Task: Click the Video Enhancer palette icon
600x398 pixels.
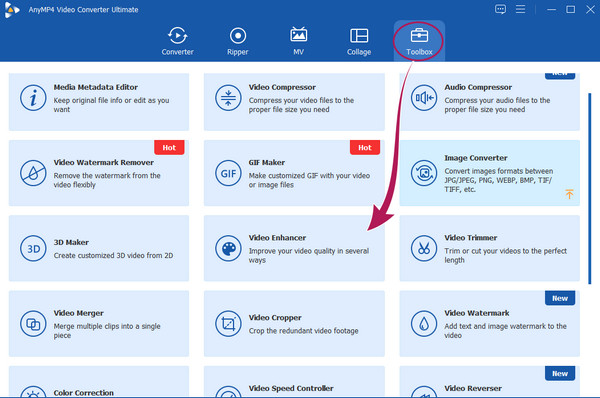Action: click(228, 248)
